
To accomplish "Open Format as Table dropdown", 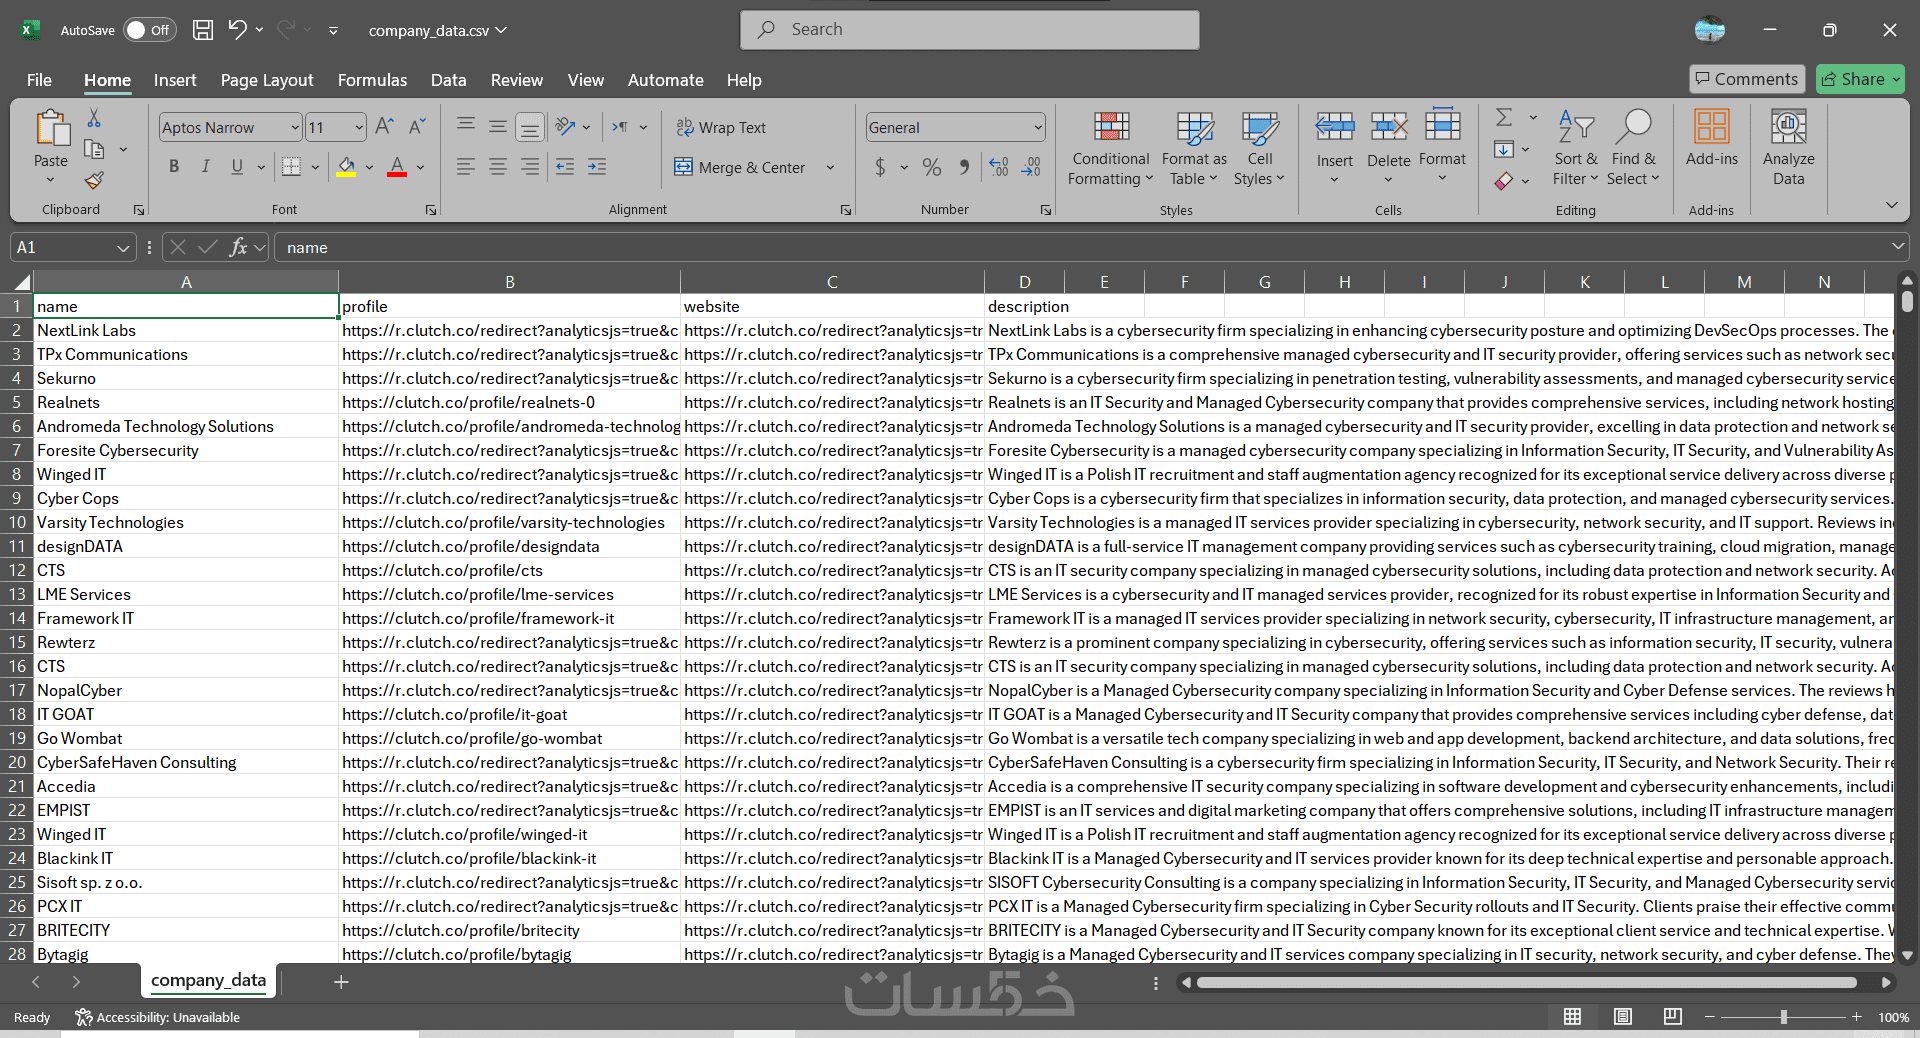I will coord(1194,149).
